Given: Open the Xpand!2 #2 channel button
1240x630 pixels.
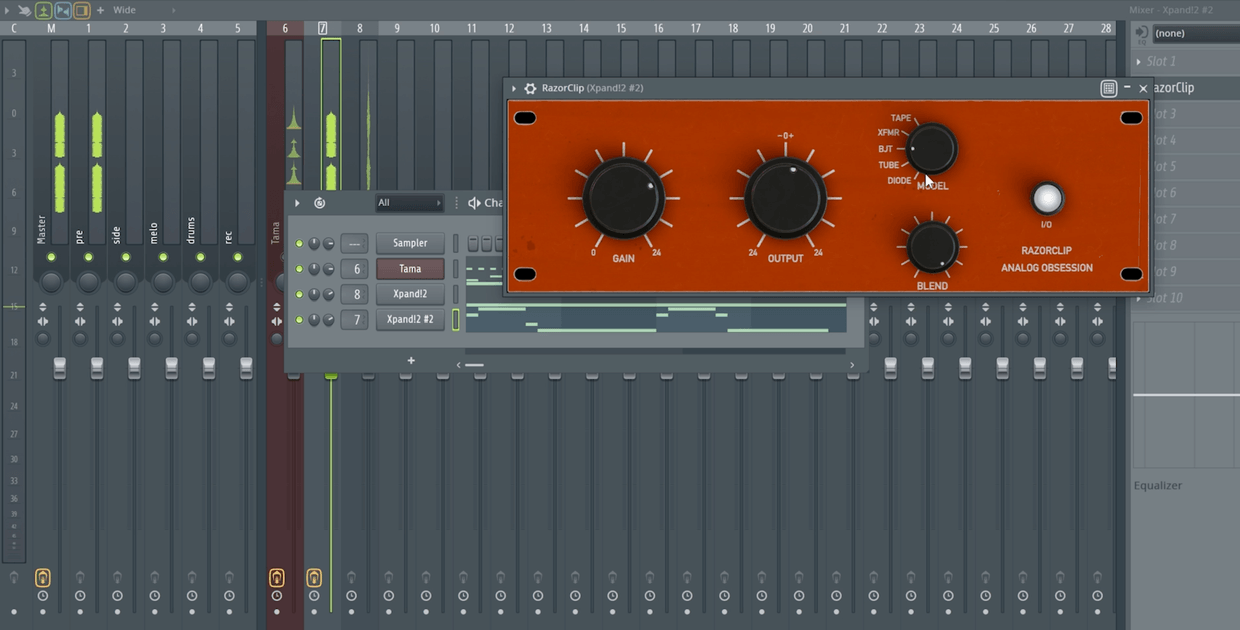Looking at the screenshot, I should [410, 320].
